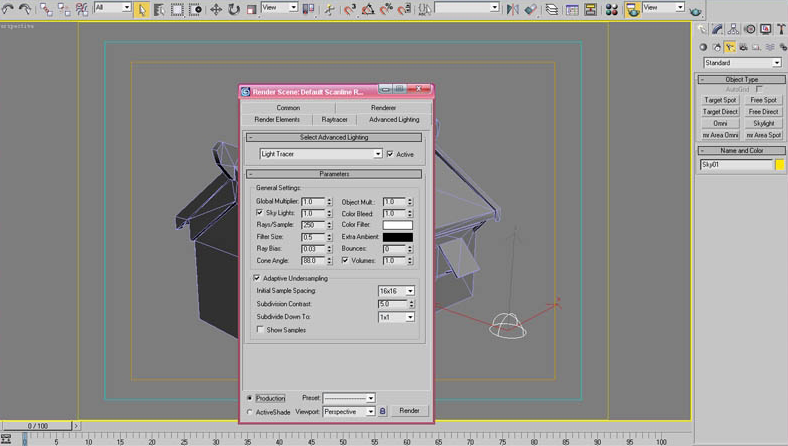Collapse the Select Advanced Lighting rollout
Viewport: 788px width, 446px height.
[334, 137]
